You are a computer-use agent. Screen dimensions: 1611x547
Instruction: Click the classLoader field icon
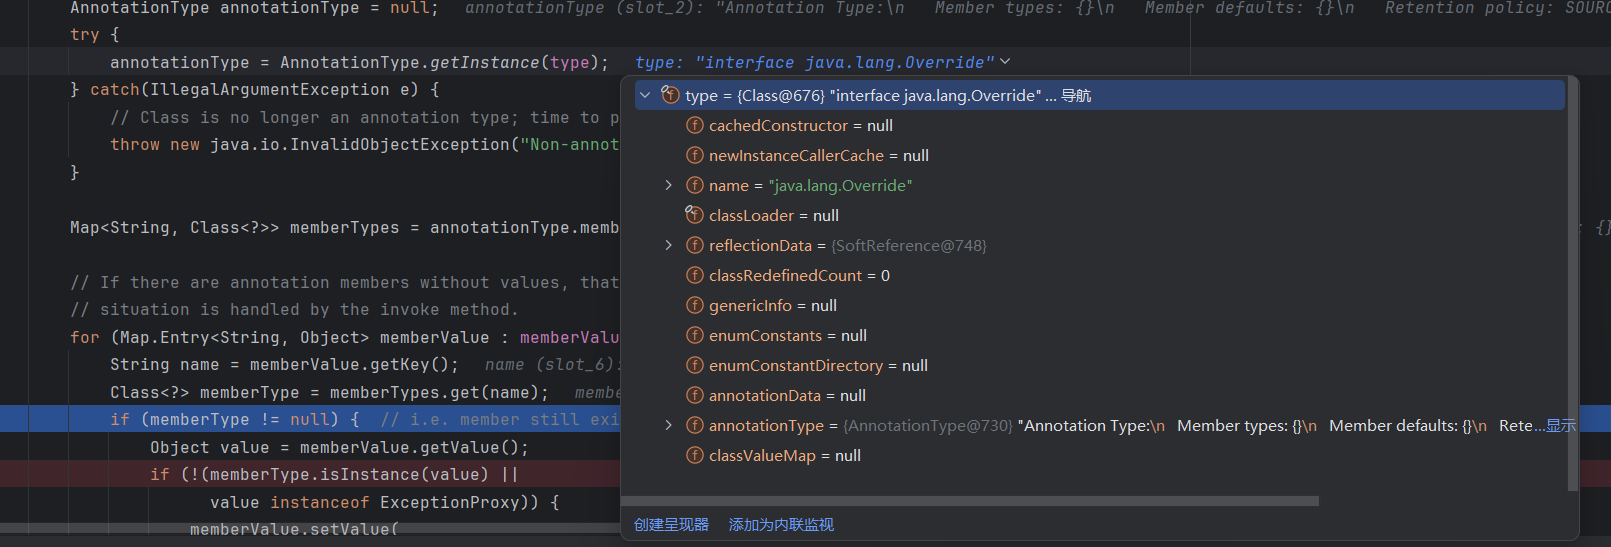coord(694,215)
